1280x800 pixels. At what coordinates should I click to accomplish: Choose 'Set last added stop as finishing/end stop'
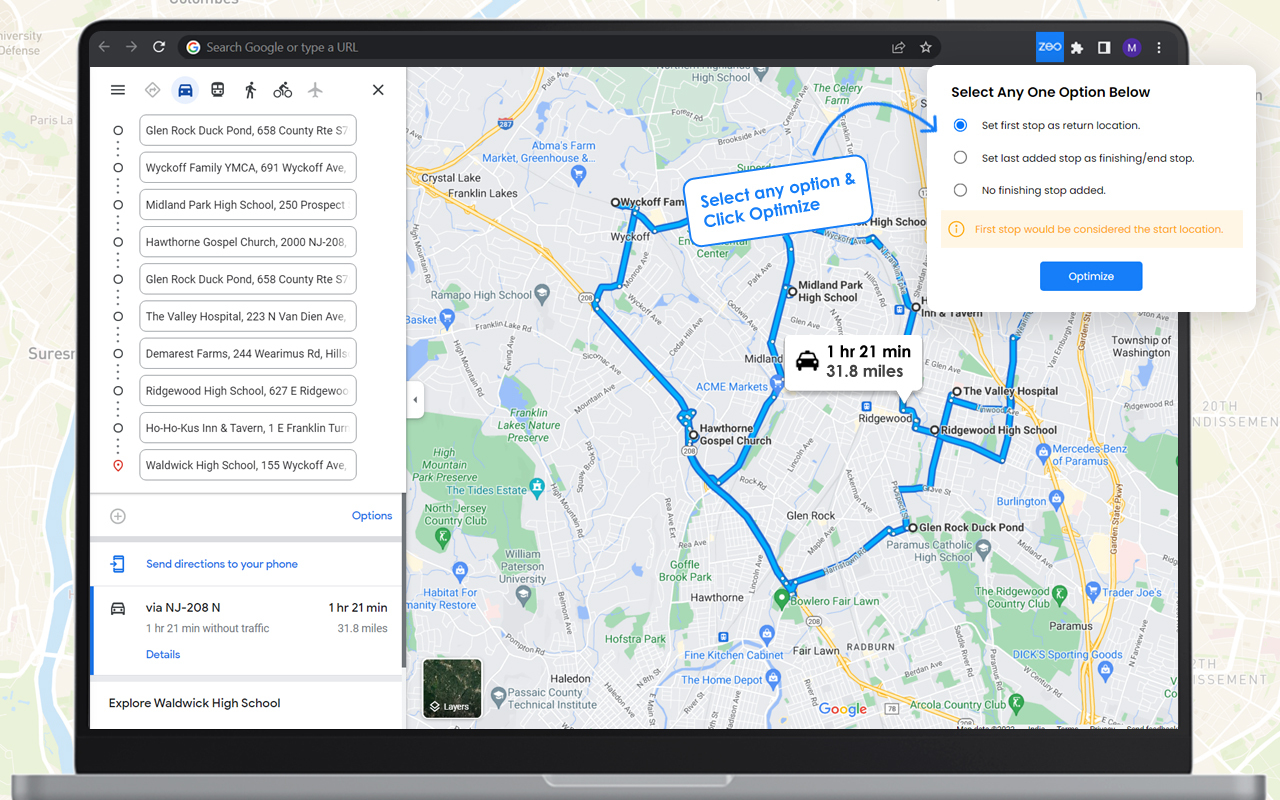960,157
